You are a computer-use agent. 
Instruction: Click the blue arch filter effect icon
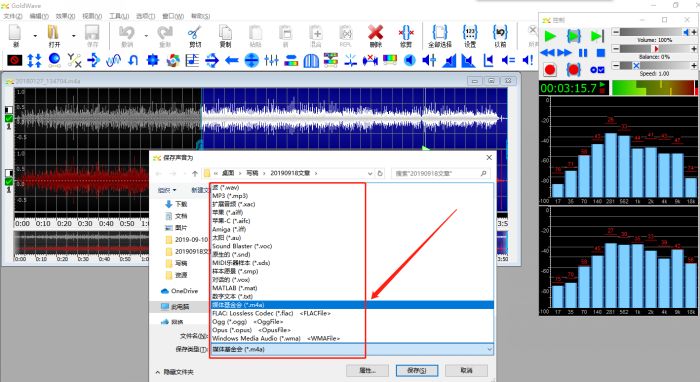[x=311, y=60]
